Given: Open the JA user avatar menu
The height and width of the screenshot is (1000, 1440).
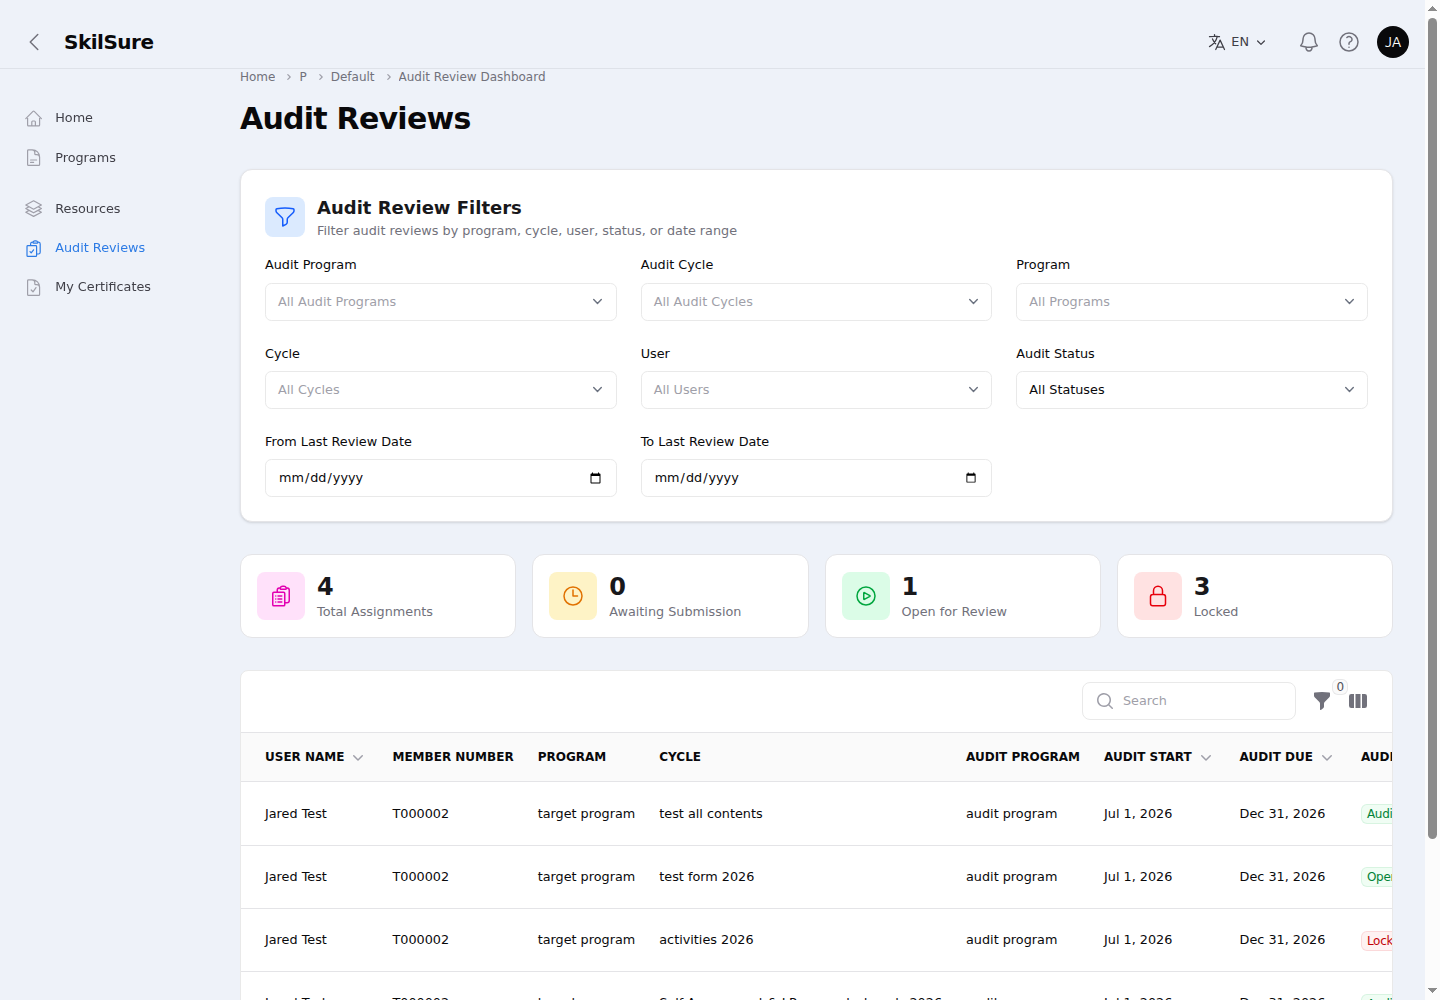Looking at the screenshot, I should [x=1392, y=42].
